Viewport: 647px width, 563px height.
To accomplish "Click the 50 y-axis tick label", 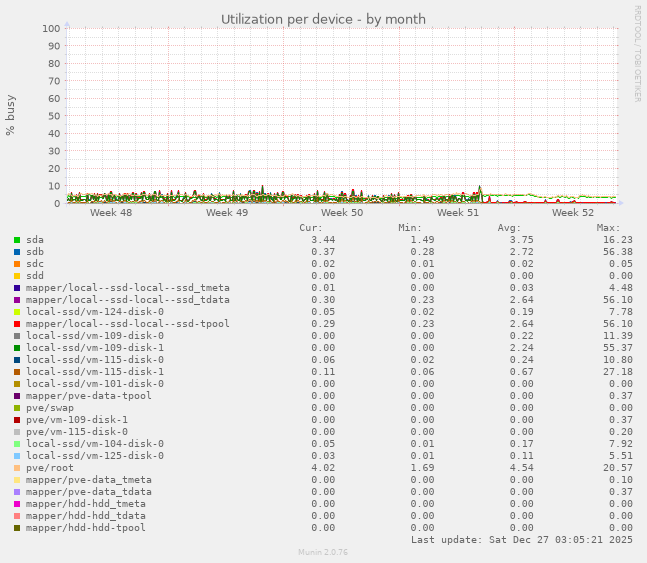I will (54, 116).
